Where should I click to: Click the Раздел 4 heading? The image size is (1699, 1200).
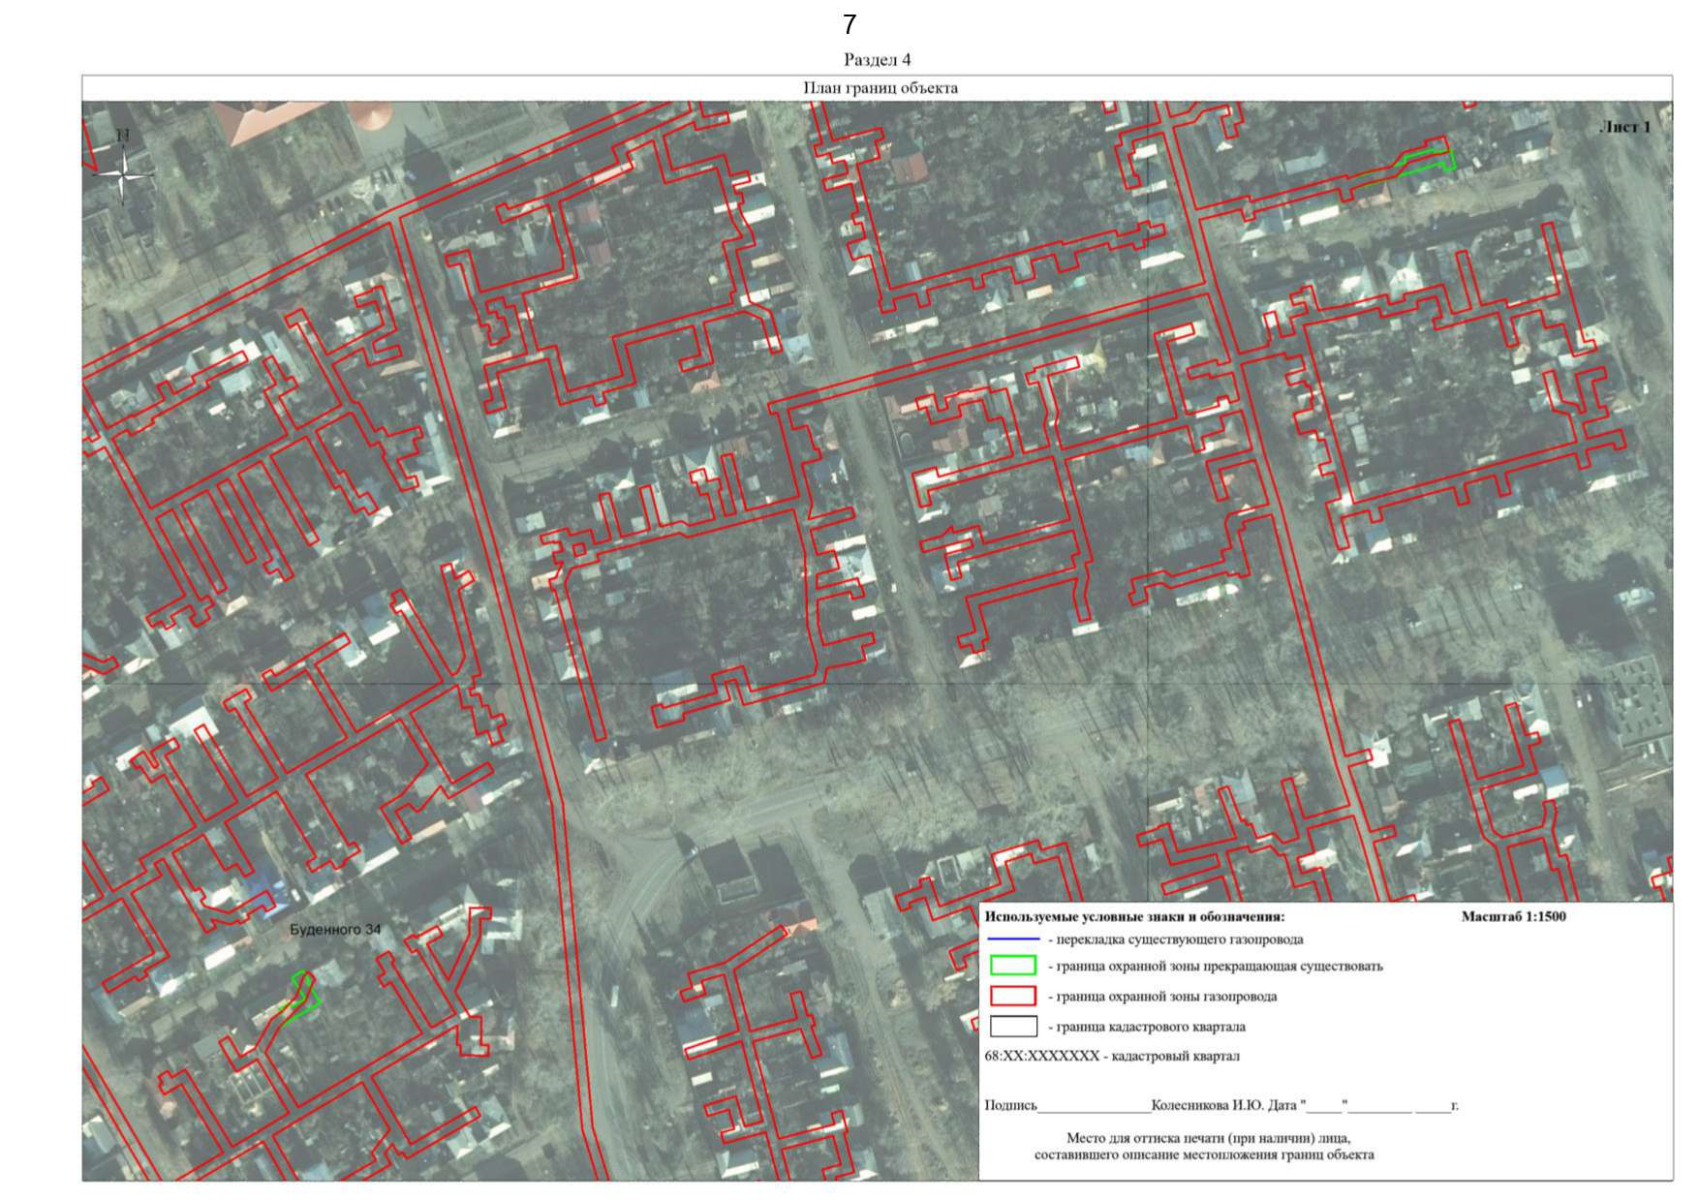877,60
